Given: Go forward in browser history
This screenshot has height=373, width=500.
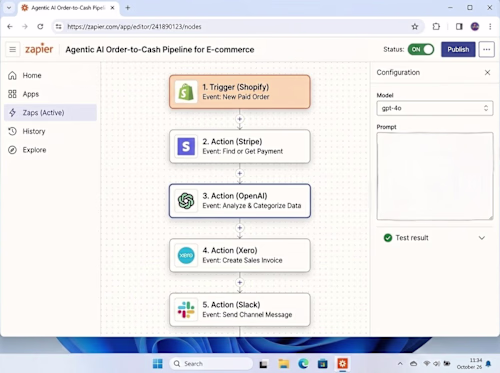Looking at the screenshot, I should [25, 27].
